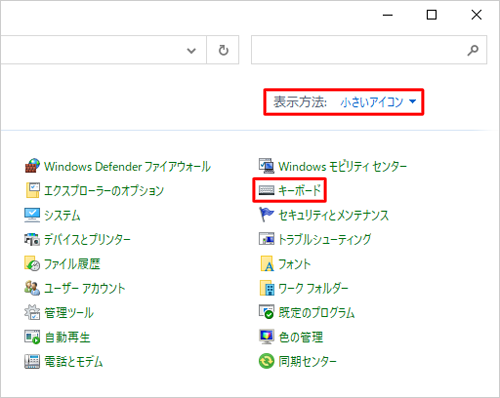The height and width of the screenshot is (398, 500).
Task: Open the 色の管理 icon
Action: pos(267,337)
